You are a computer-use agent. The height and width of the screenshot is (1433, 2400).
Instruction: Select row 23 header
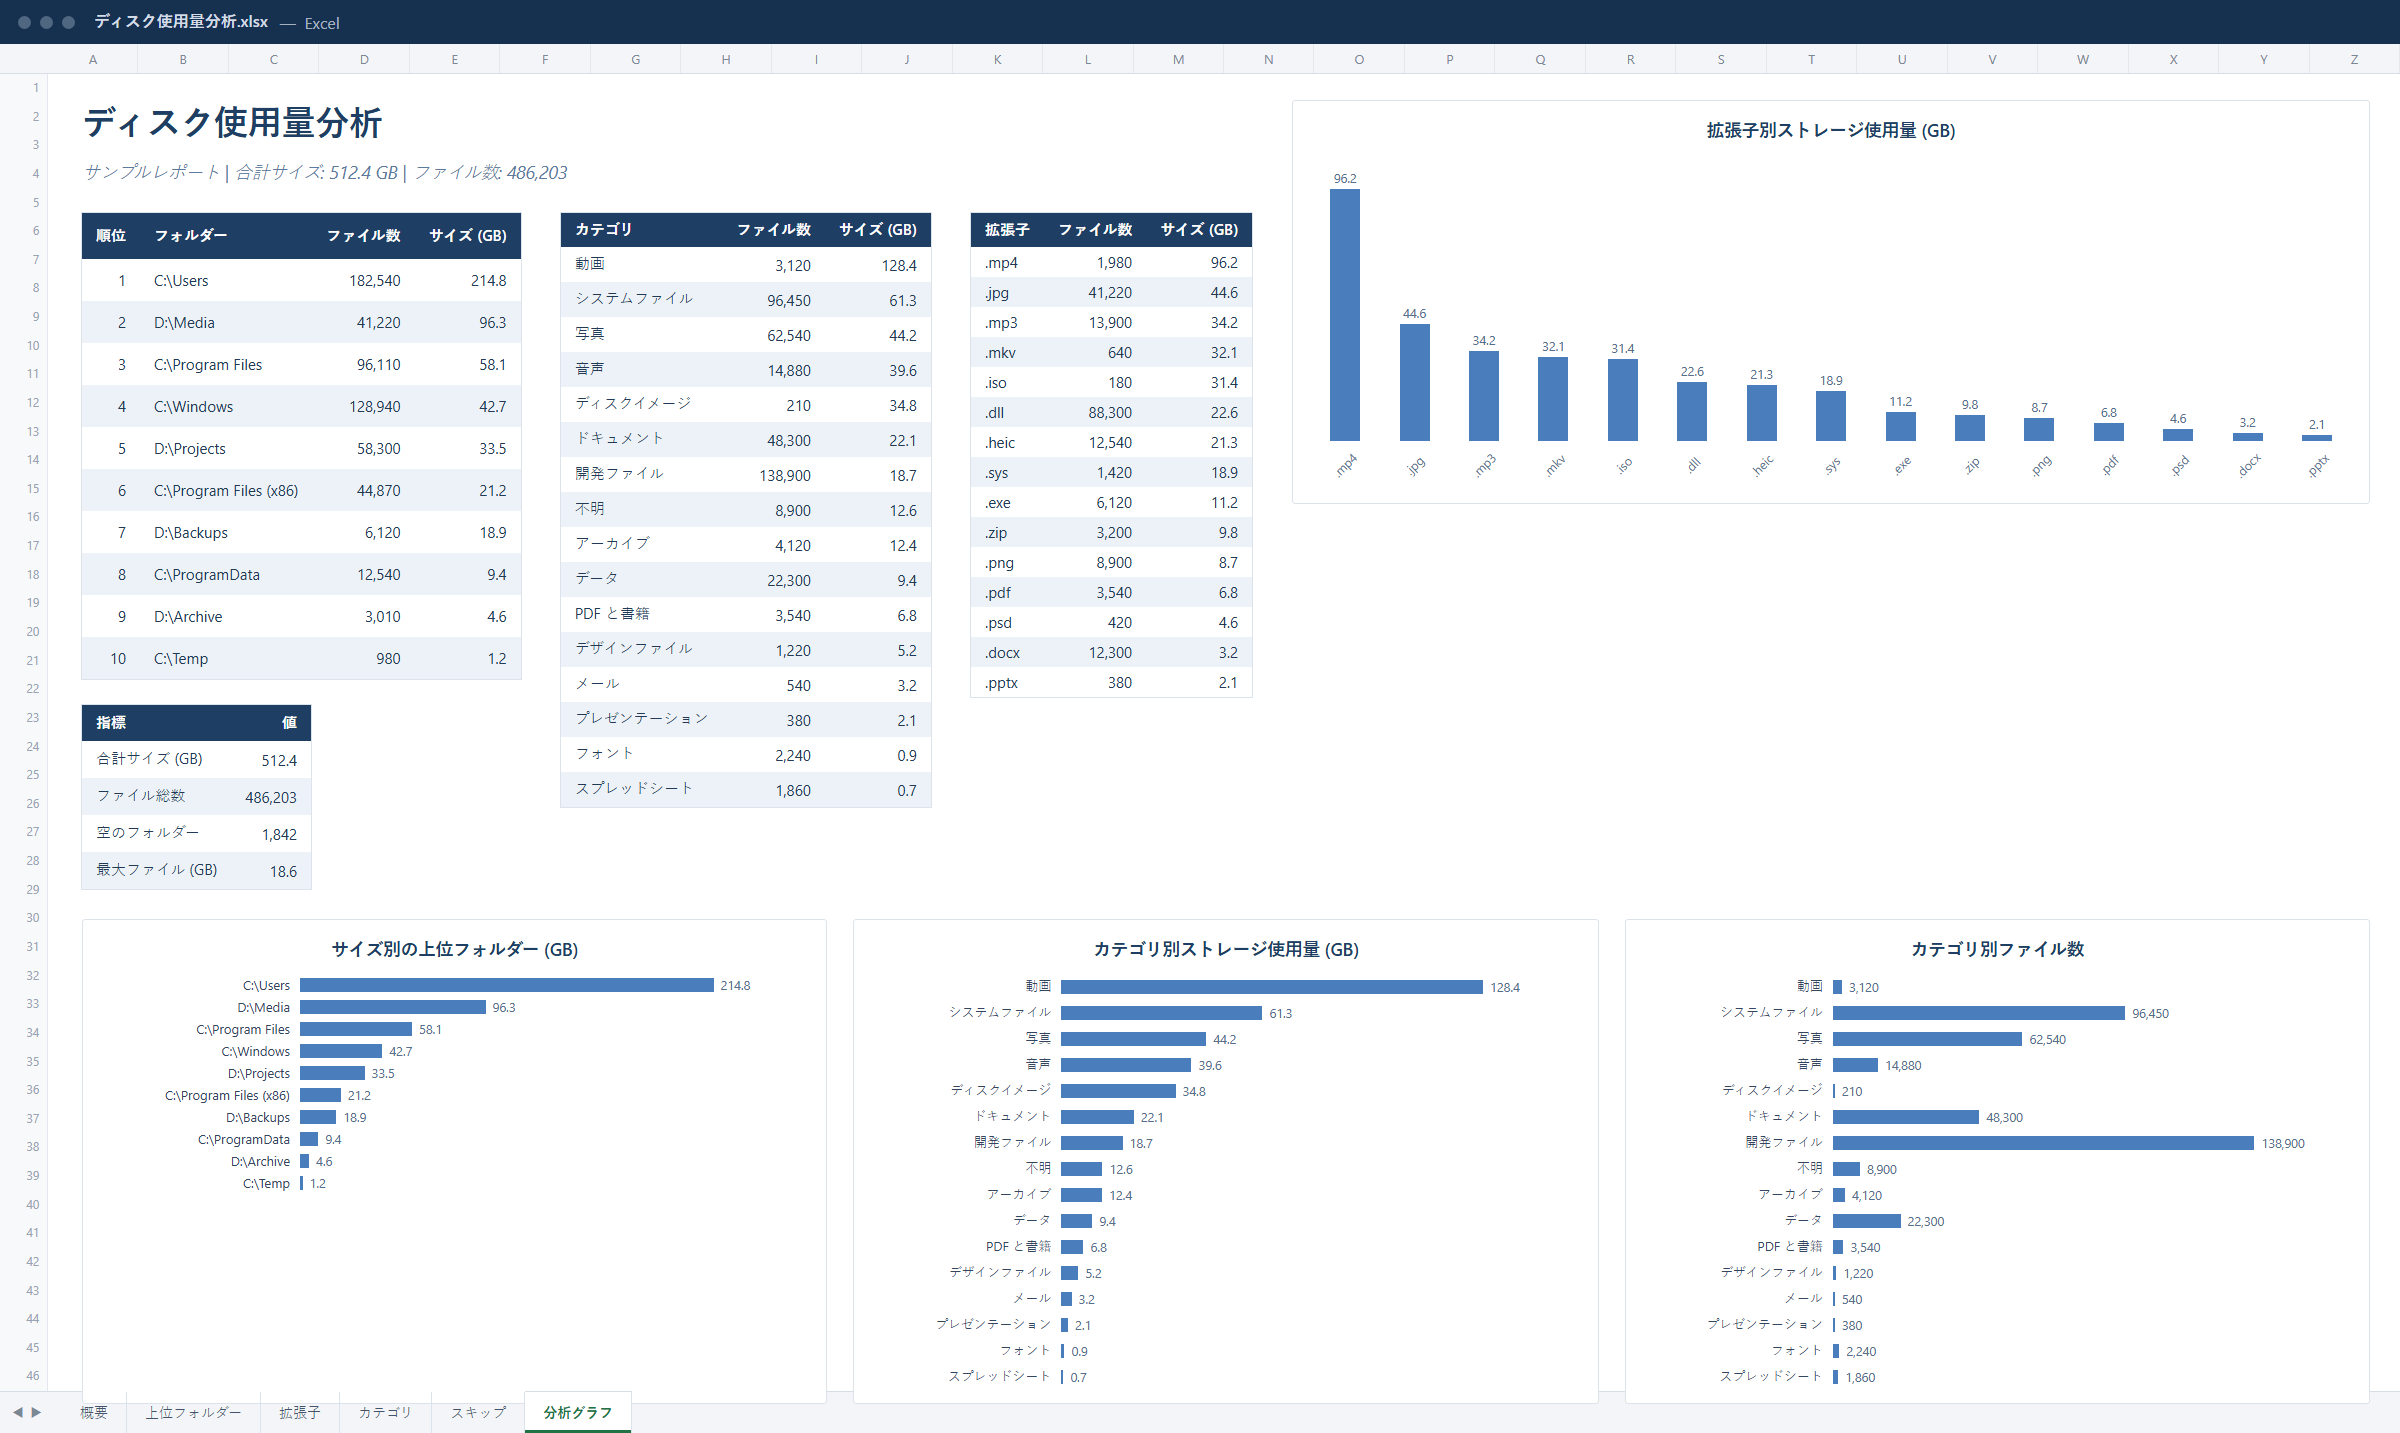click(24, 717)
